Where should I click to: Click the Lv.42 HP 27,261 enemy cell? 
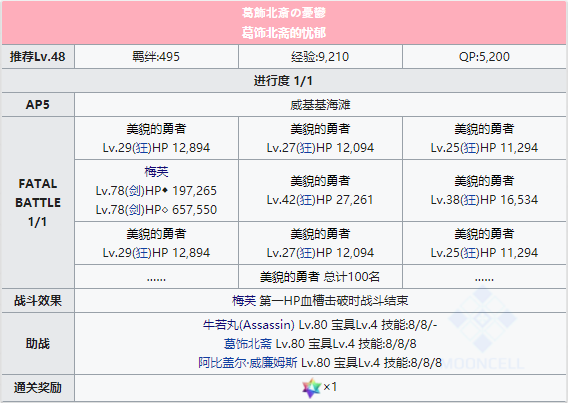point(320,190)
